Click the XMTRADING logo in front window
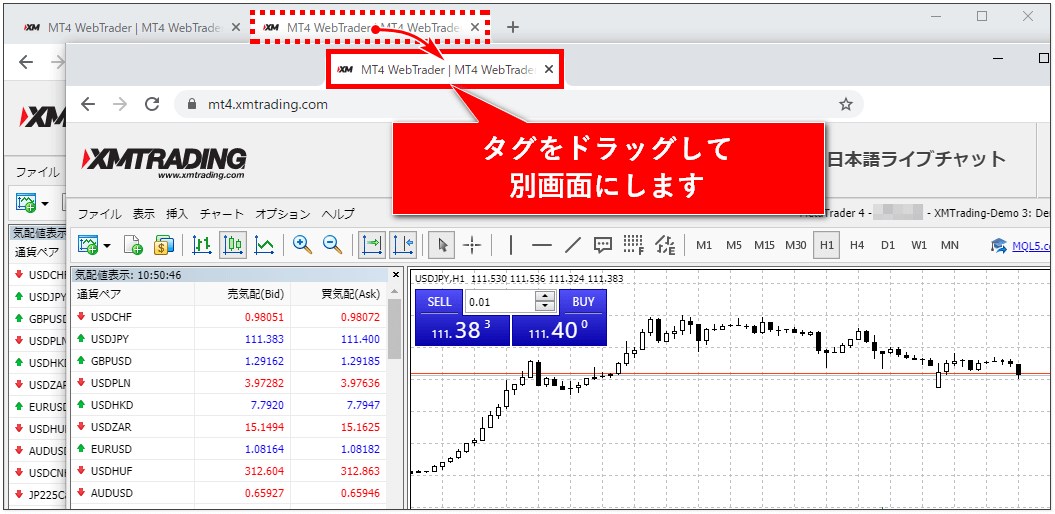The height and width of the screenshot is (514, 1055). [x=163, y=163]
